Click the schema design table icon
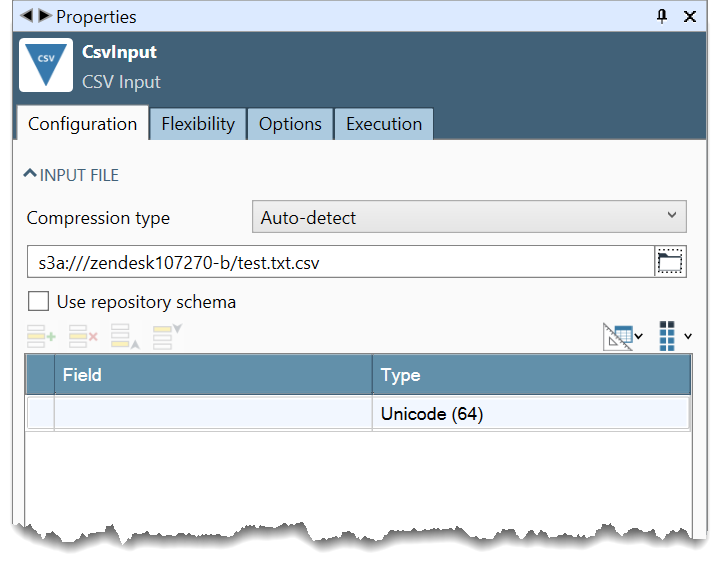This screenshot has width=721, height=583. point(618,336)
